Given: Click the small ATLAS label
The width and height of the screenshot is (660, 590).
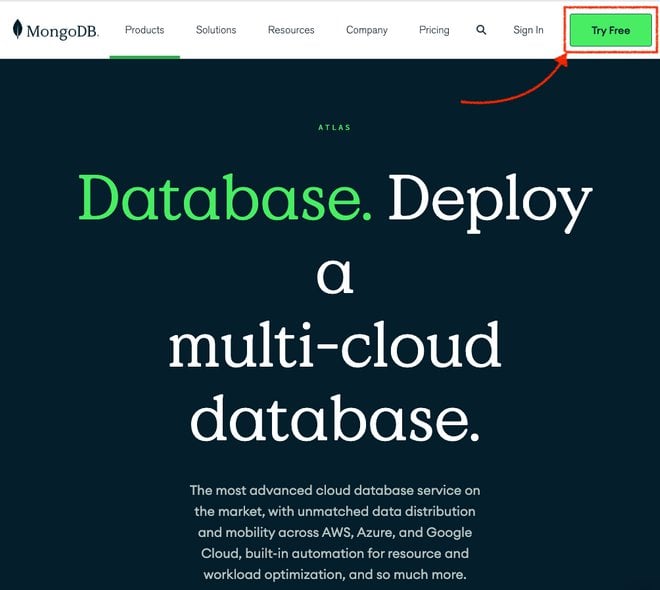Looking at the screenshot, I should 334,128.
